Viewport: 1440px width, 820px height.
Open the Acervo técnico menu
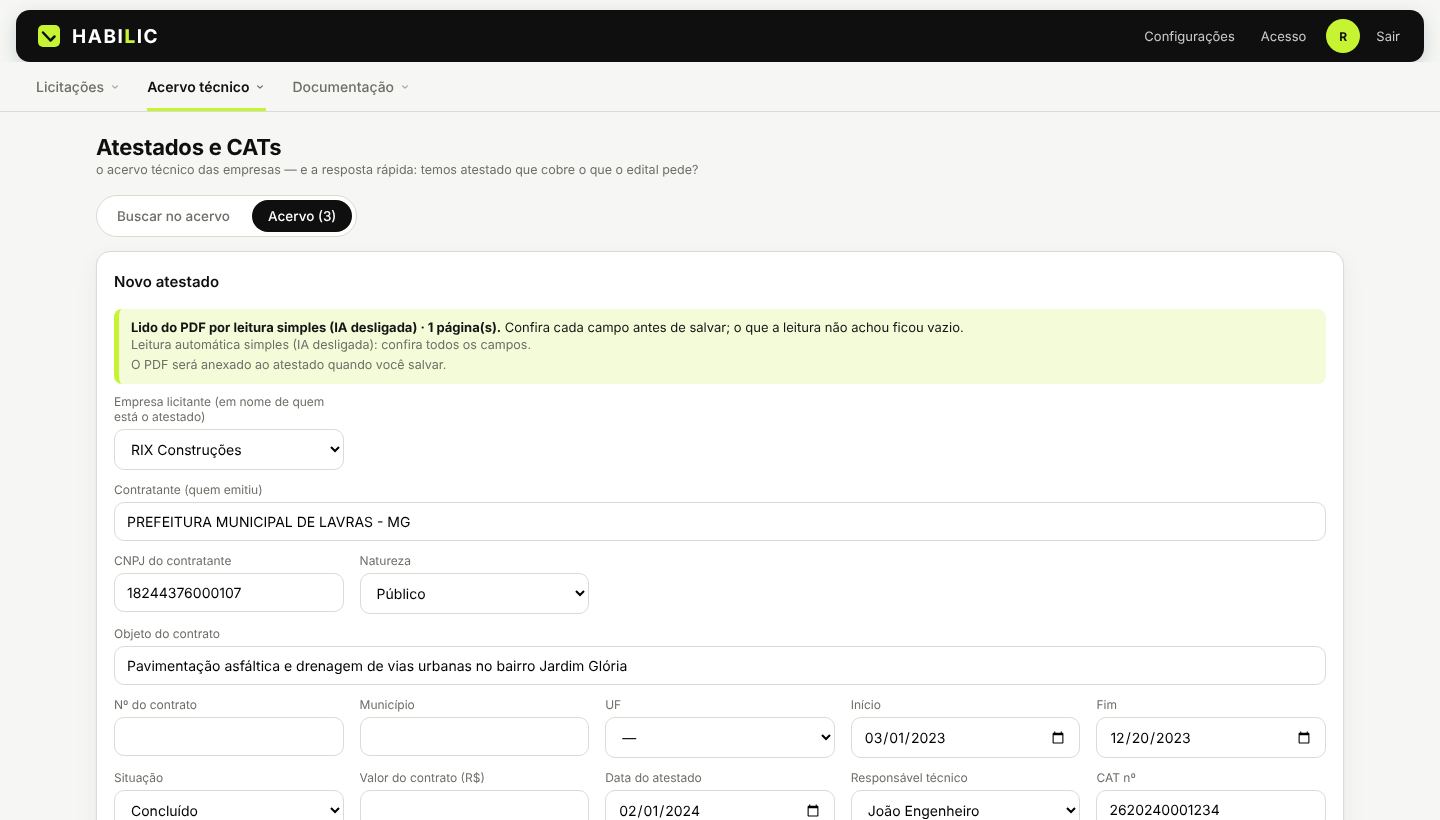point(206,87)
